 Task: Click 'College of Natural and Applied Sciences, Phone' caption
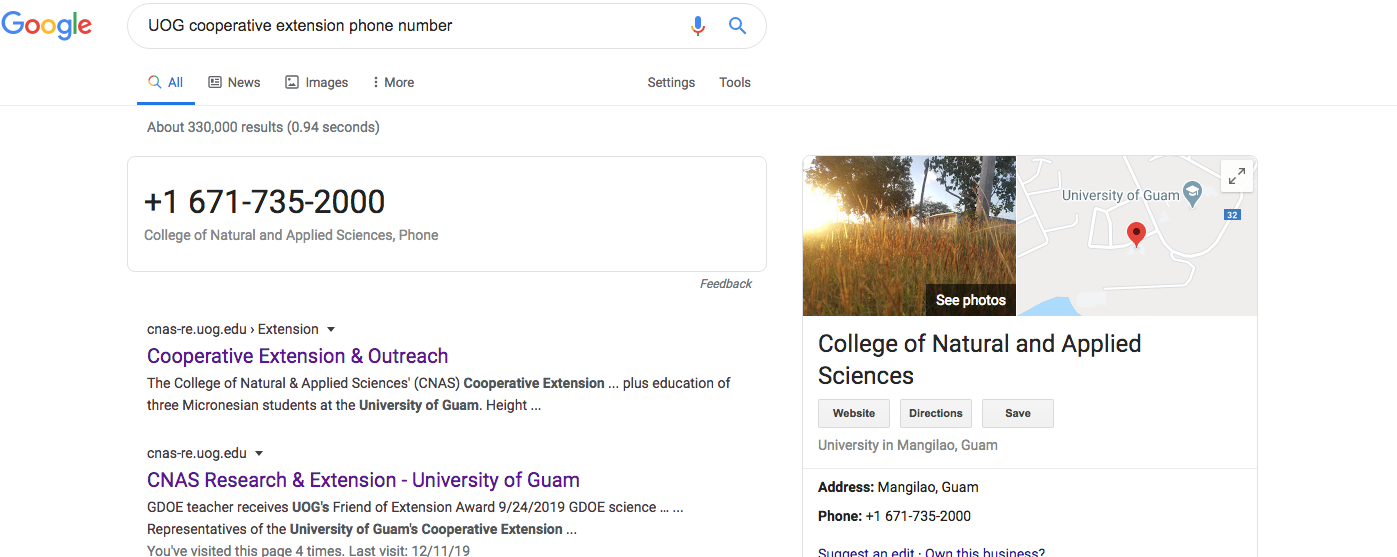pos(291,236)
